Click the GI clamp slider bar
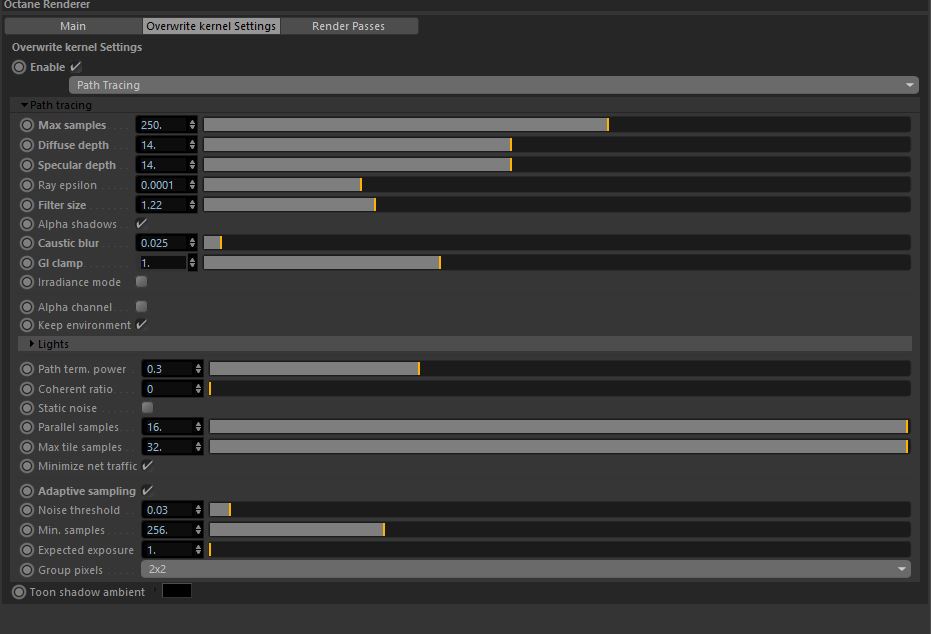Image resolution: width=931 pixels, height=634 pixels. coord(557,263)
